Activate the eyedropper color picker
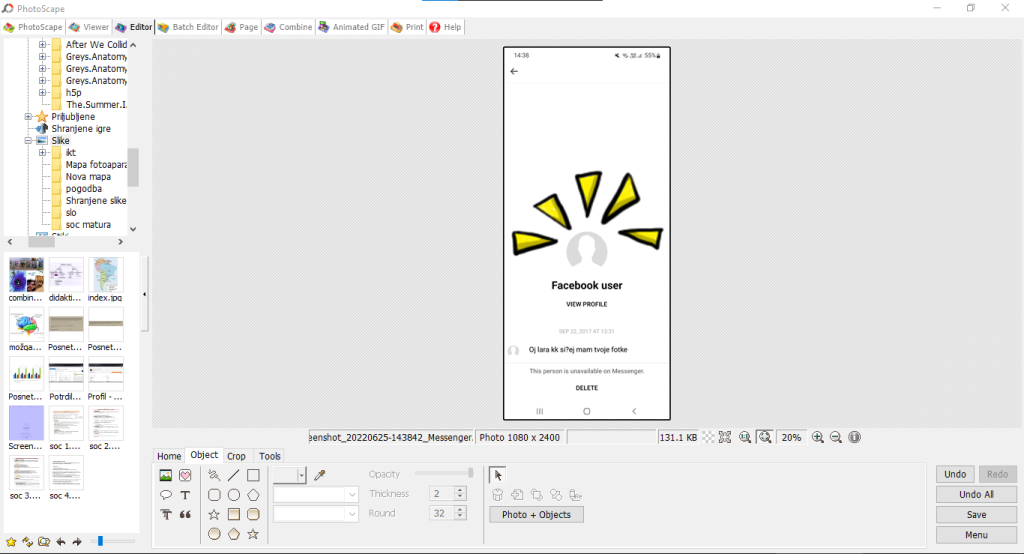 pyautogui.click(x=319, y=475)
